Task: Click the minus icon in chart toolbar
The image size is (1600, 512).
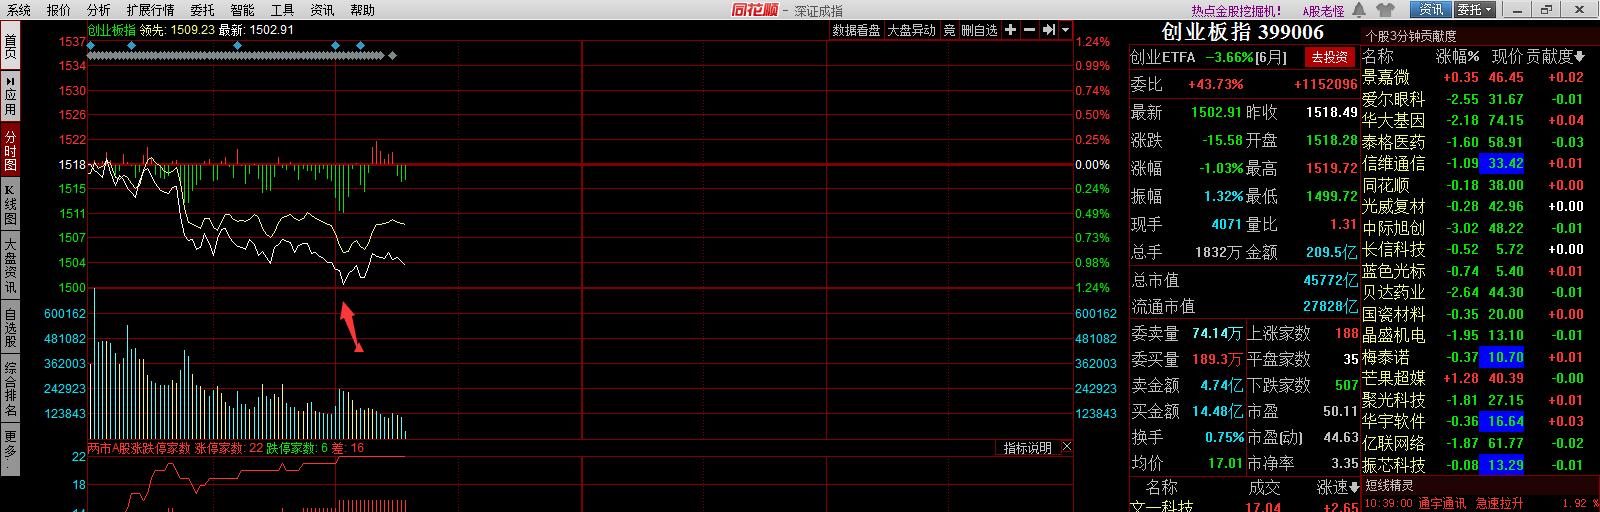Action: point(1029,30)
